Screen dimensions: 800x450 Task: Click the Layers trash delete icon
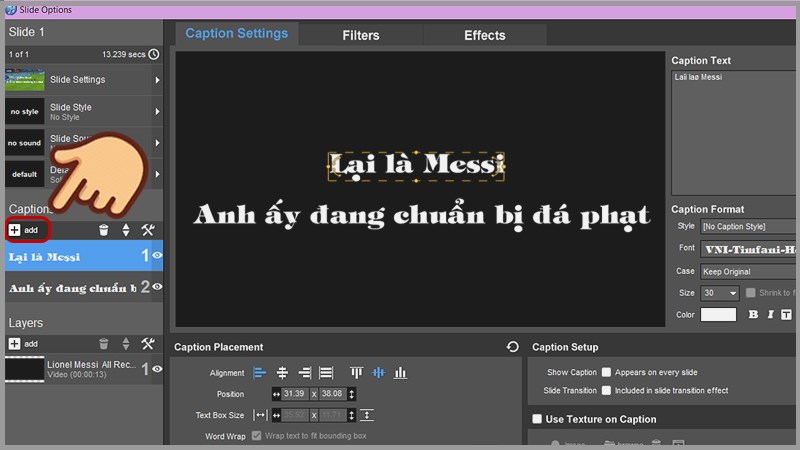click(104, 344)
